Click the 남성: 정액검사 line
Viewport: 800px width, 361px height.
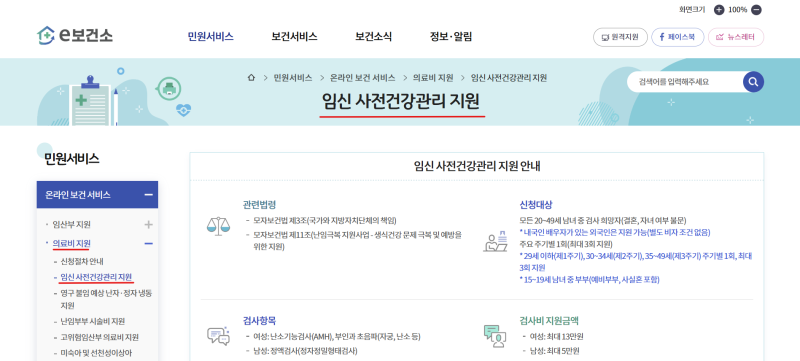click(305, 351)
